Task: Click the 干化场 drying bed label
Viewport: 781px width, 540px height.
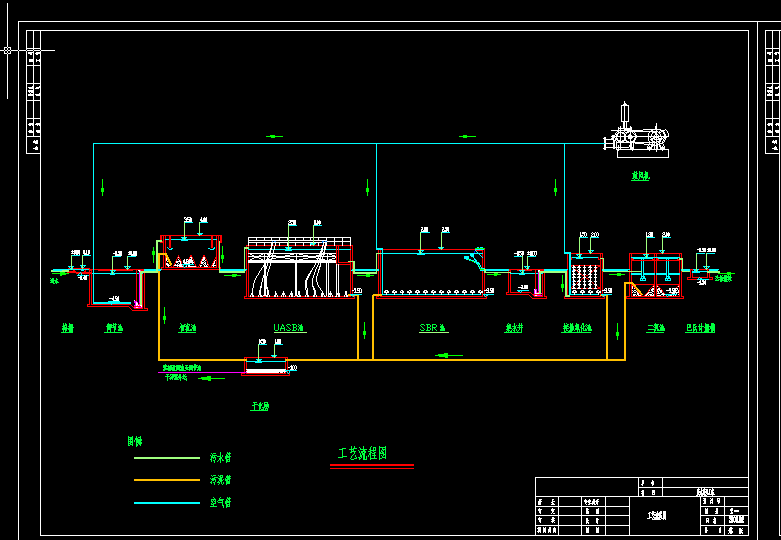Action: point(260,406)
